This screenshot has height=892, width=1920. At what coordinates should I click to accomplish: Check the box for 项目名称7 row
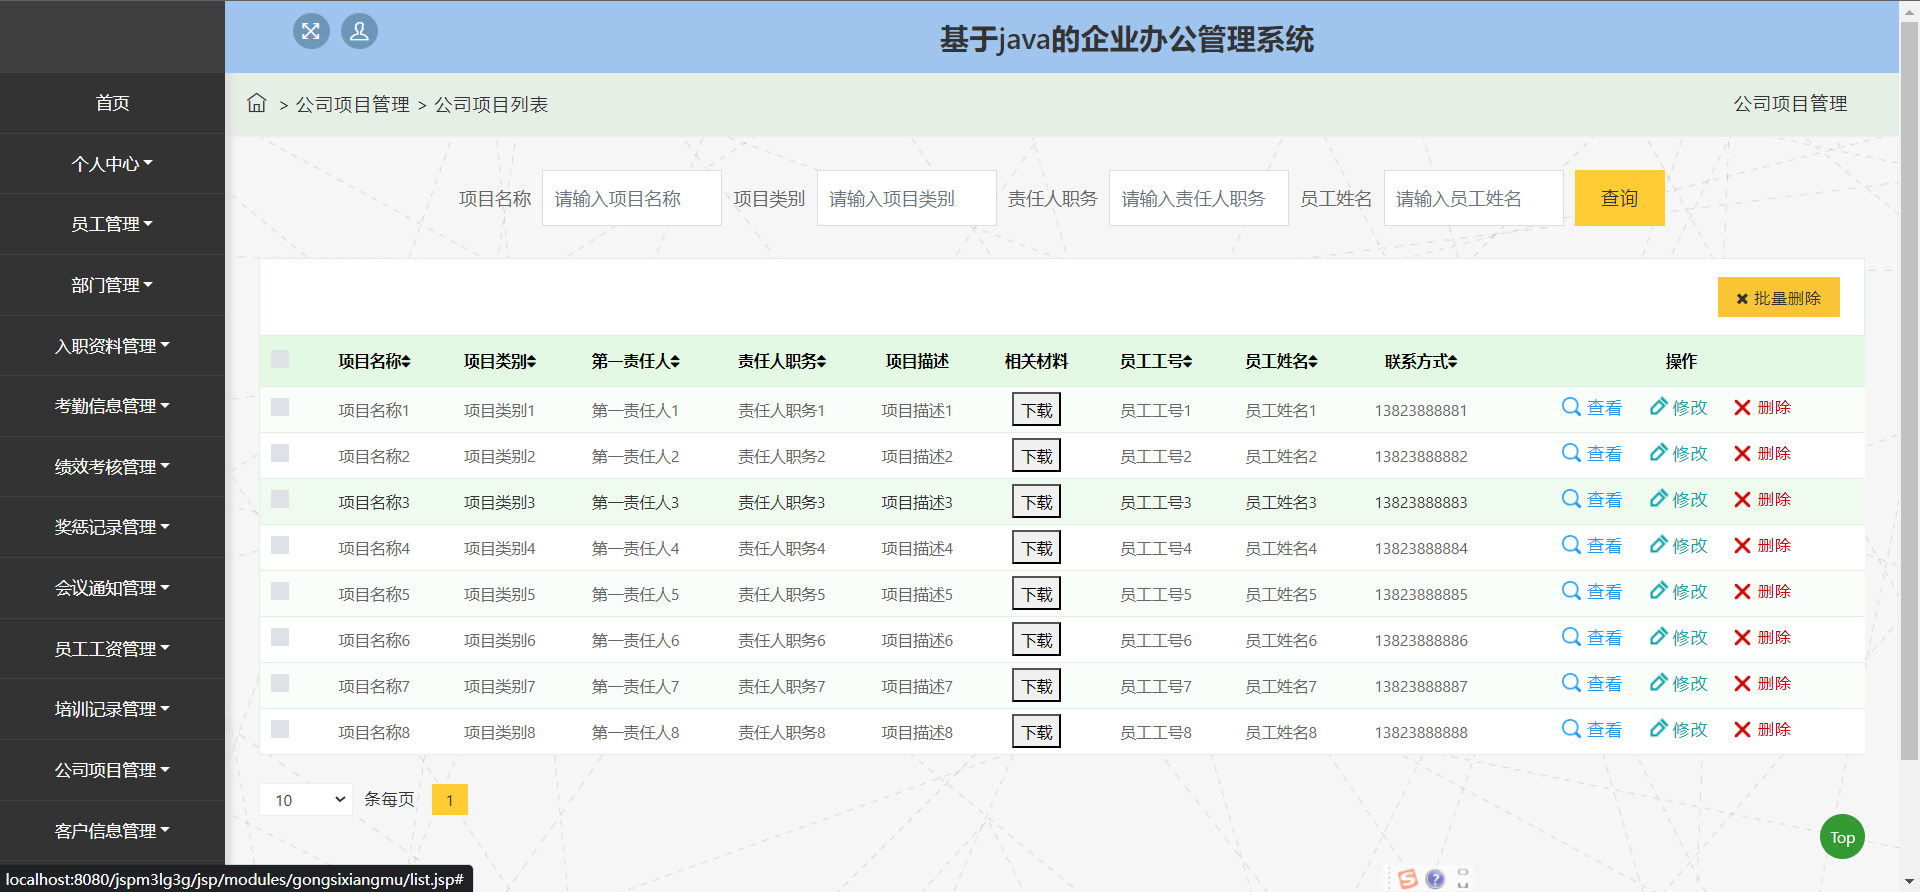(x=280, y=683)
